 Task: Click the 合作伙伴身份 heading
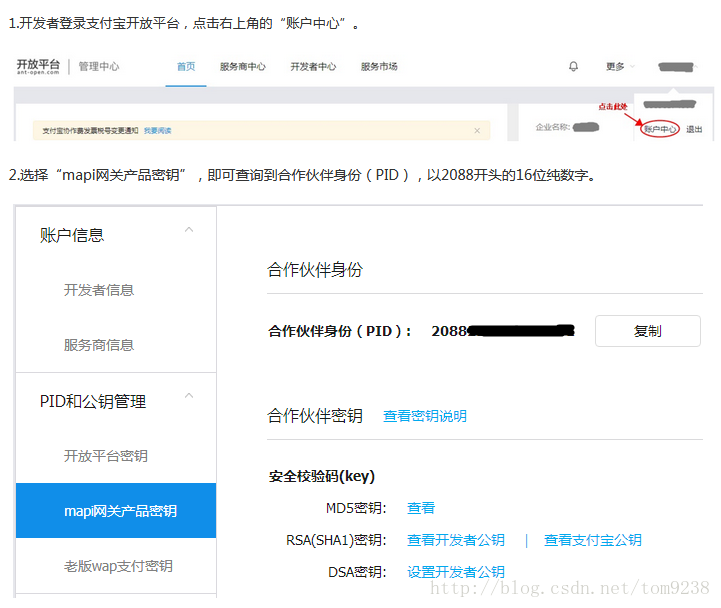tap(315, 270)
